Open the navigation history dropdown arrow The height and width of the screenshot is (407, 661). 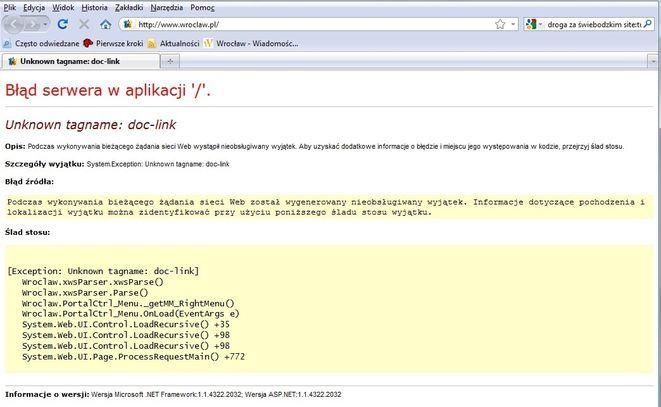tap(46, 24)
